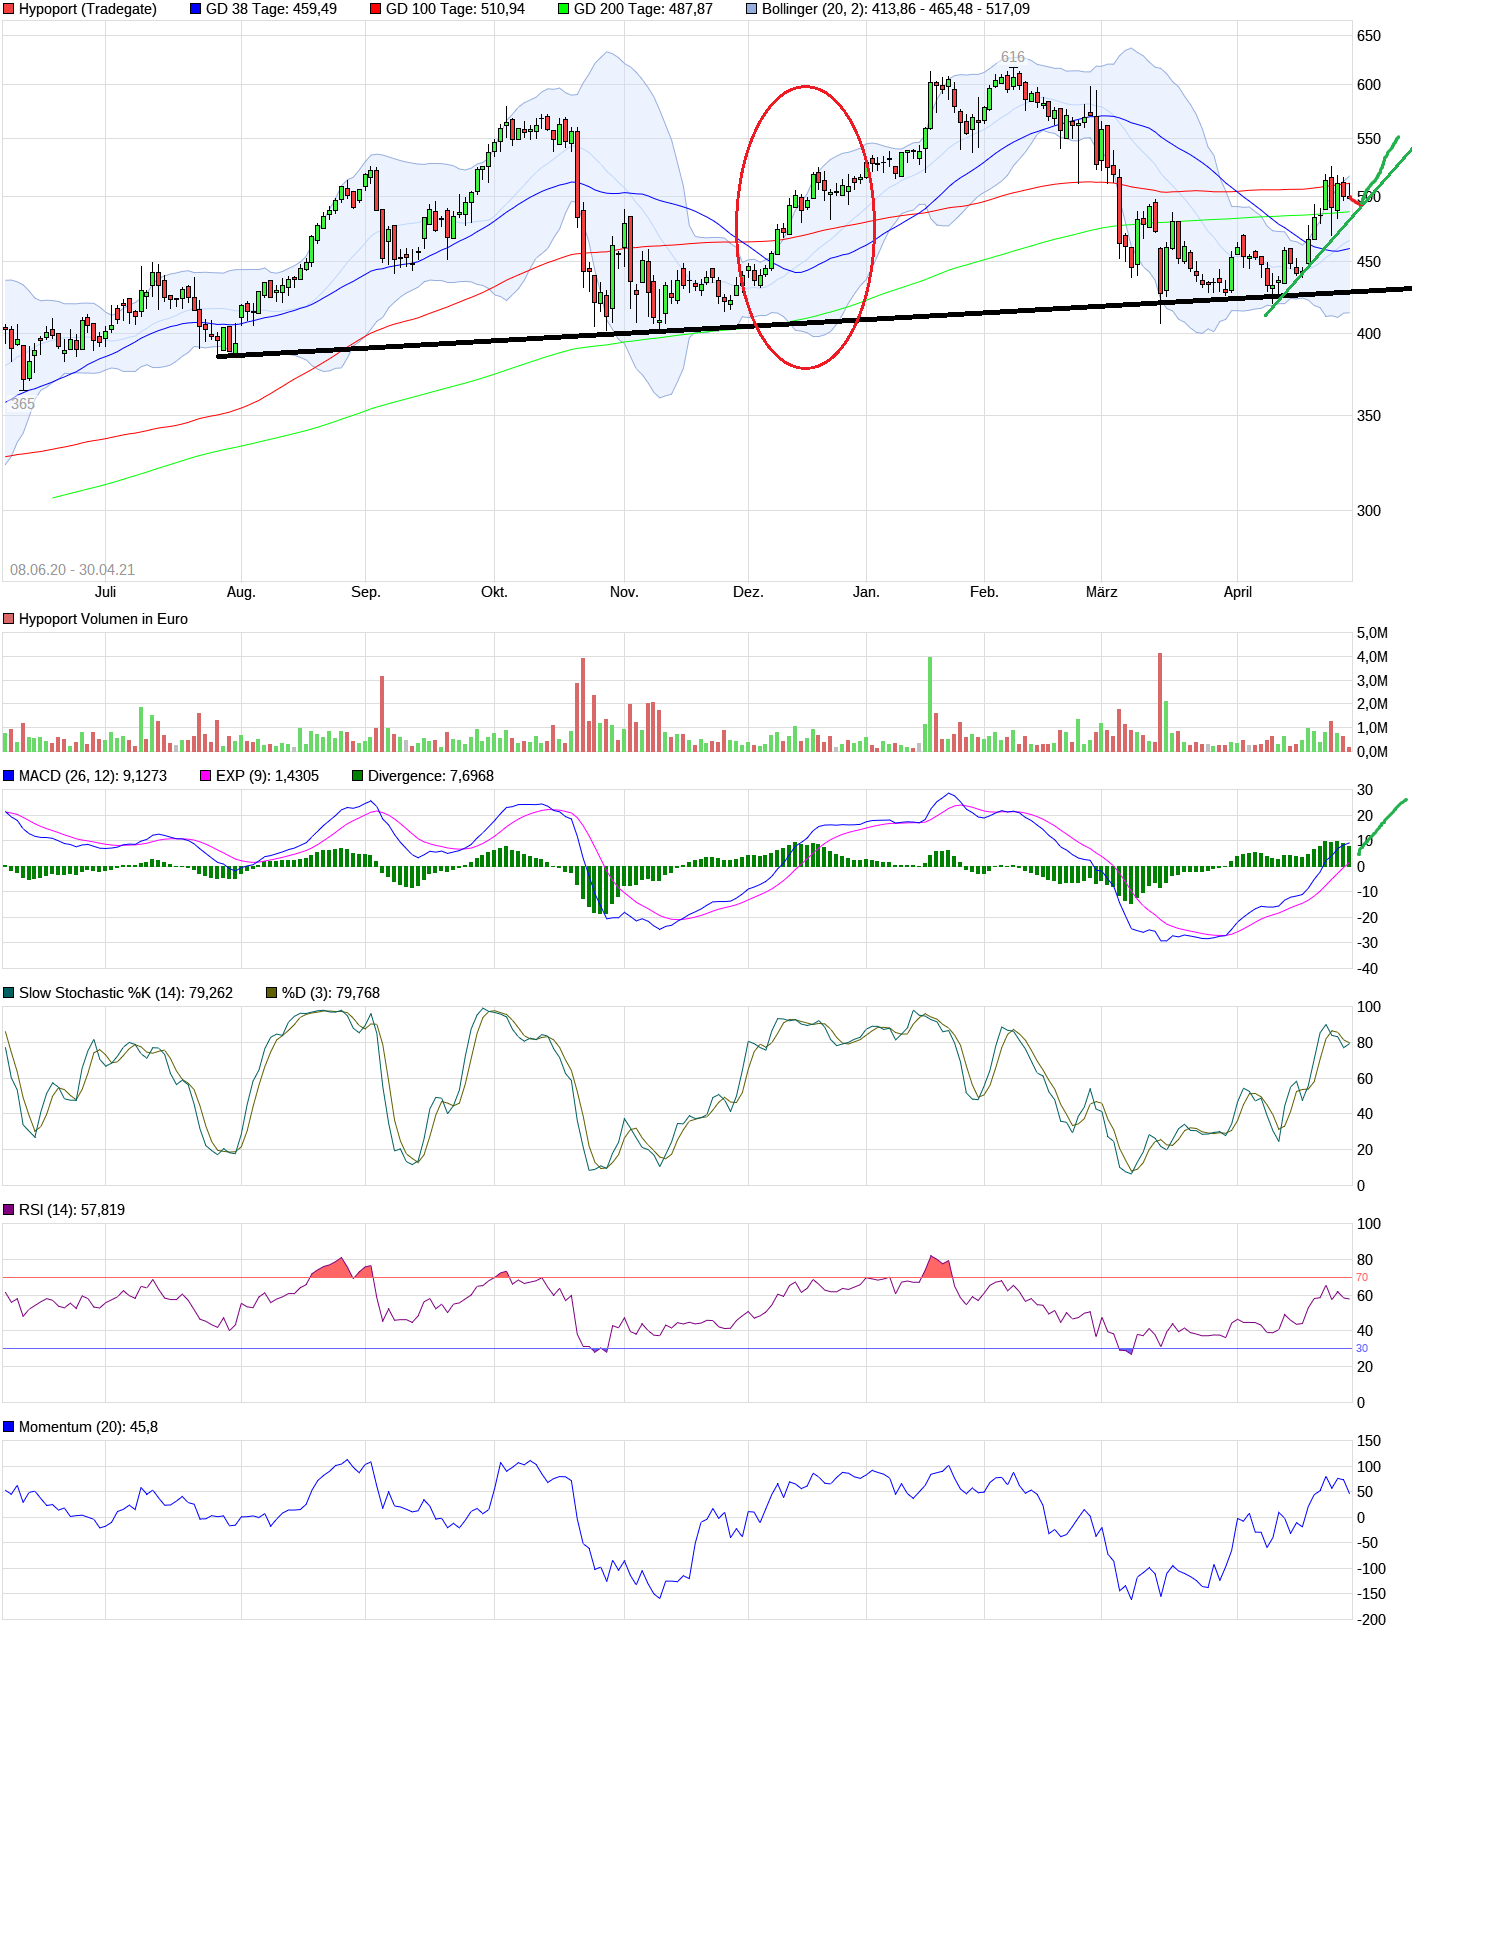Click the 'Aug.' x-axis month label
Viewport: 1501px width, 1960px height.
pyautogui.click(x=241, y=592)
